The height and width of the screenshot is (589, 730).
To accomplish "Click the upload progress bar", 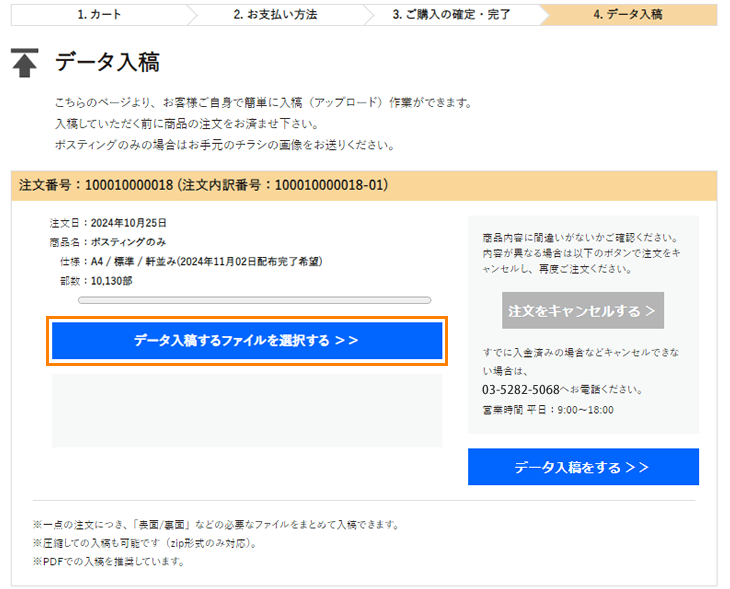I will (254, 300).
